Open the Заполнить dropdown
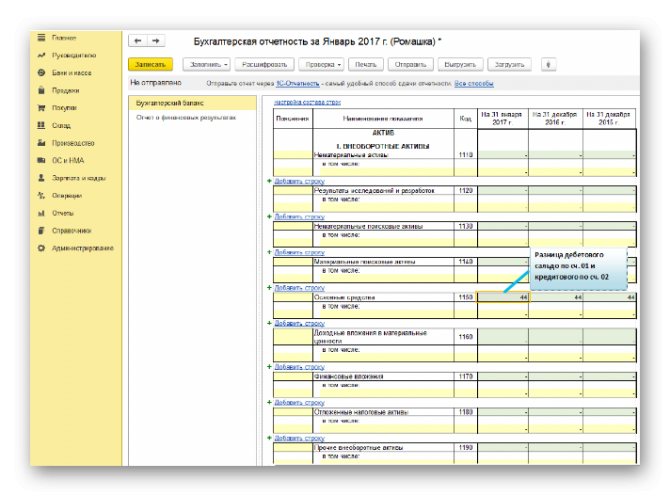 (x=206, y=65)
